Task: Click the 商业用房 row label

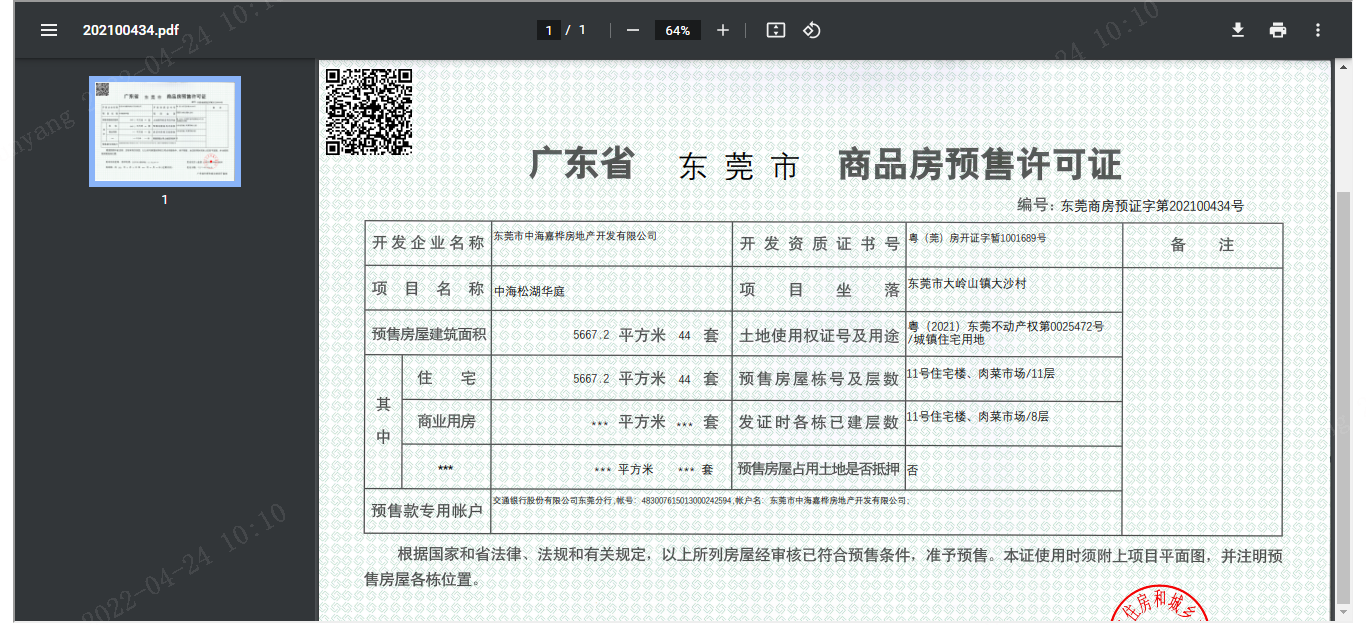Action: coord(446,422)
